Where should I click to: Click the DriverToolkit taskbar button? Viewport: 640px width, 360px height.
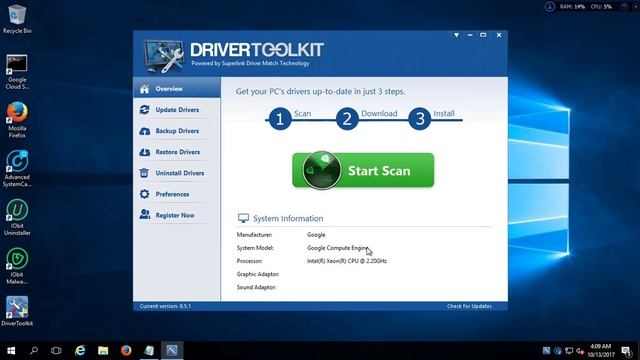coord(172,351)
